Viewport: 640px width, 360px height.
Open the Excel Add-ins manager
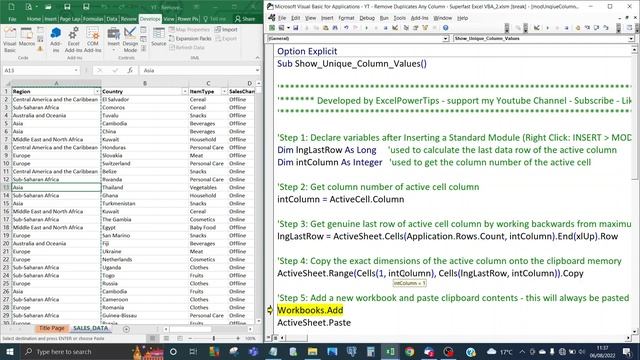[x=73, y=40]
